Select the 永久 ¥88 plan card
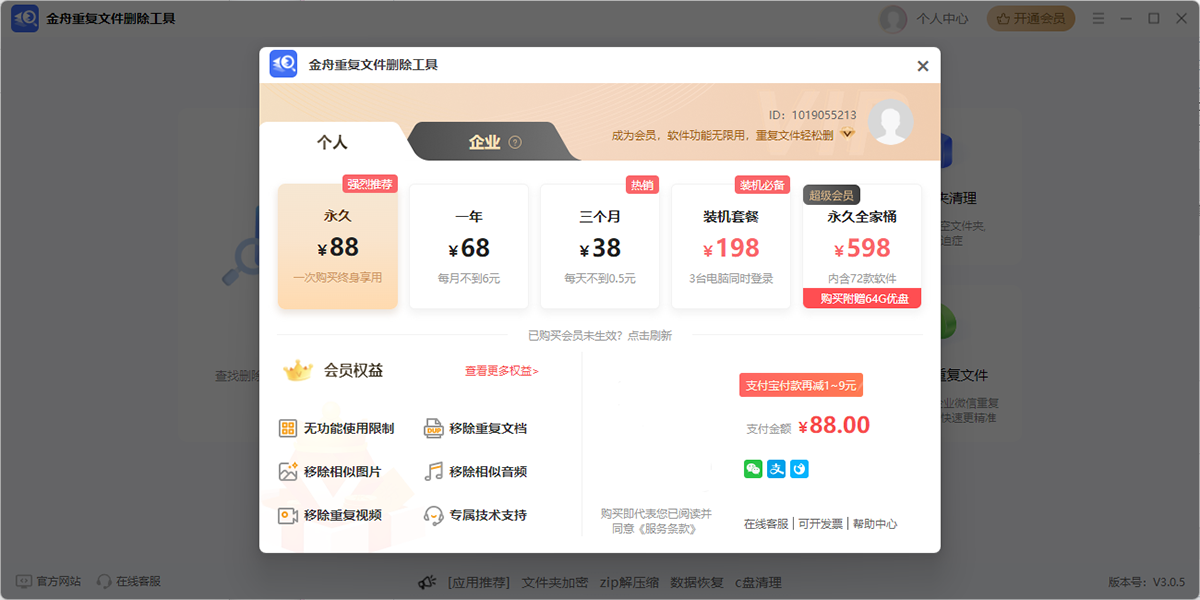Image resolution: width=1200 pixels, height=600 pixels. (x=337, y=245)
